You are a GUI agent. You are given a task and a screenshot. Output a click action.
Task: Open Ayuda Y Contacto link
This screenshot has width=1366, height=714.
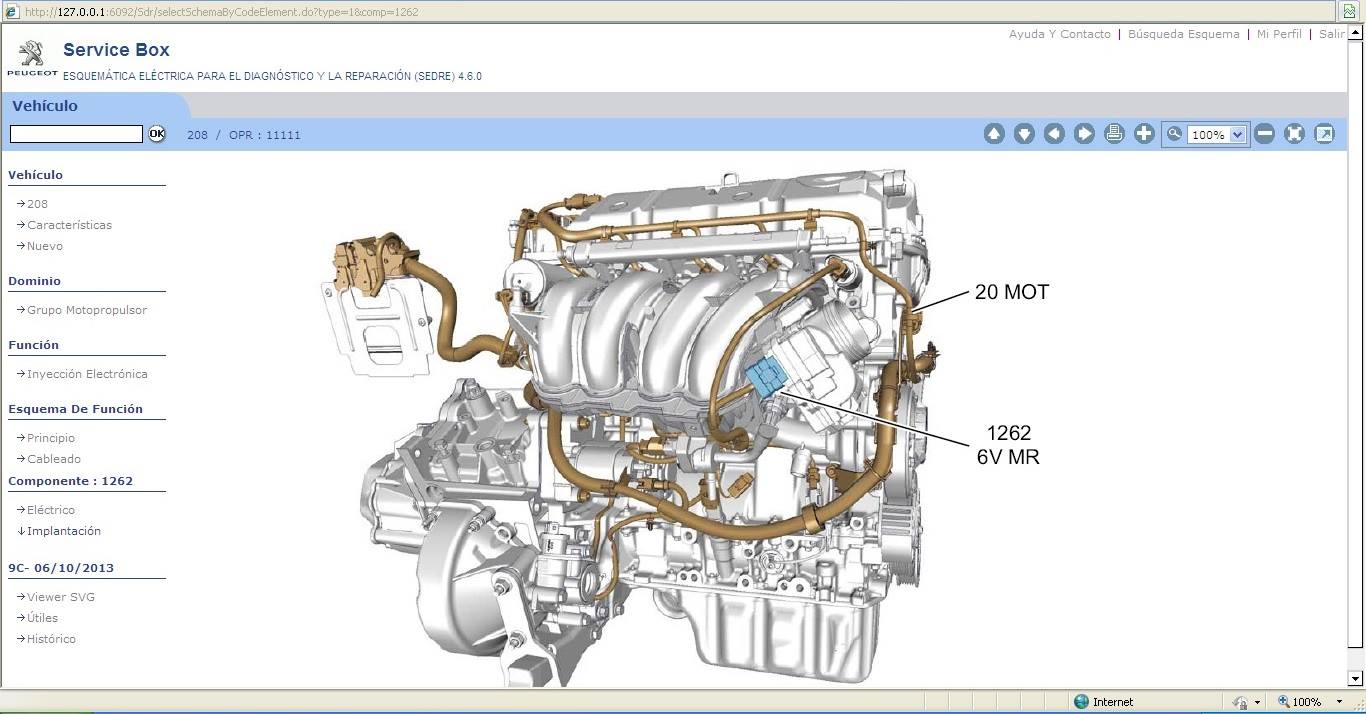1060,34
